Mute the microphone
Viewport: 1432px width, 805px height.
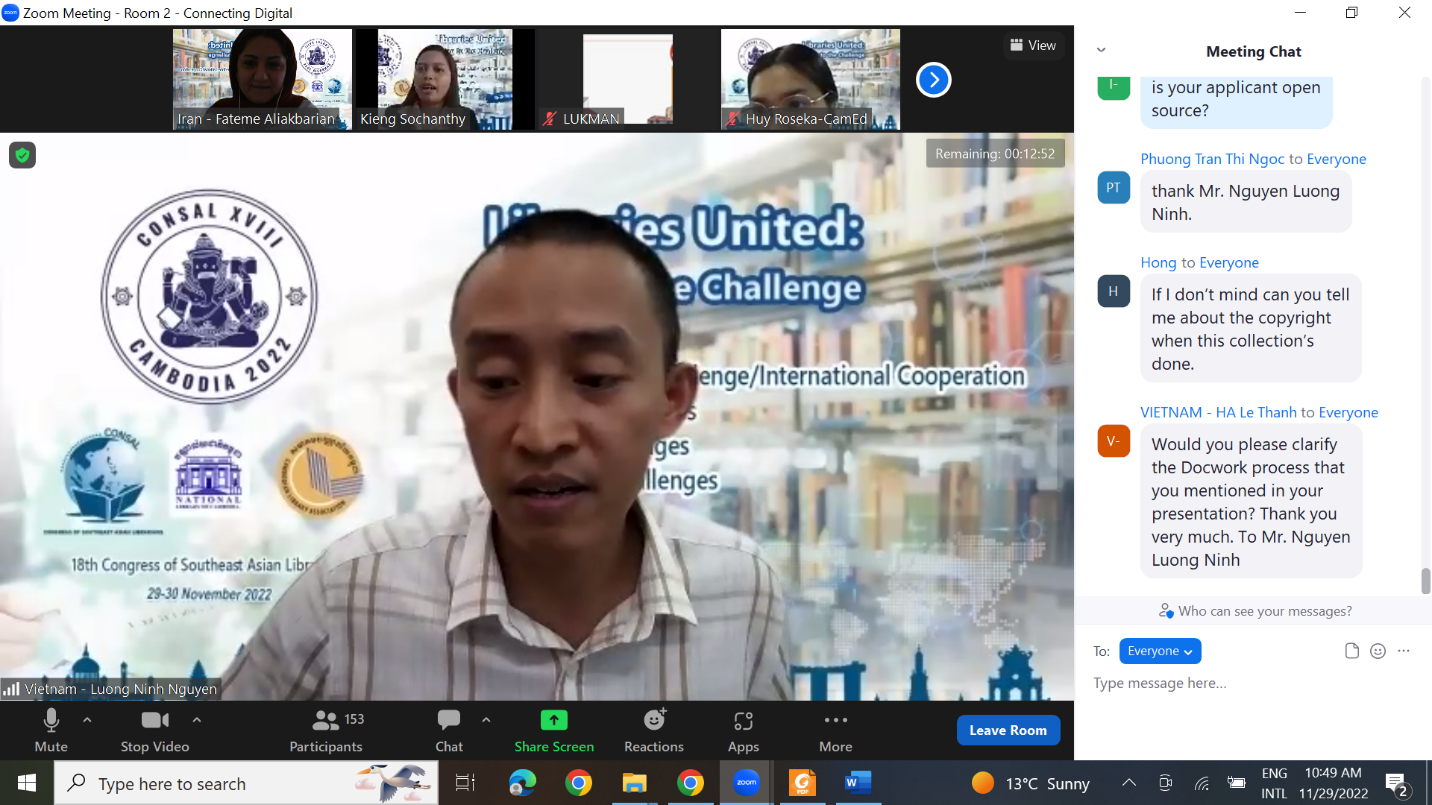click(51, 730)
